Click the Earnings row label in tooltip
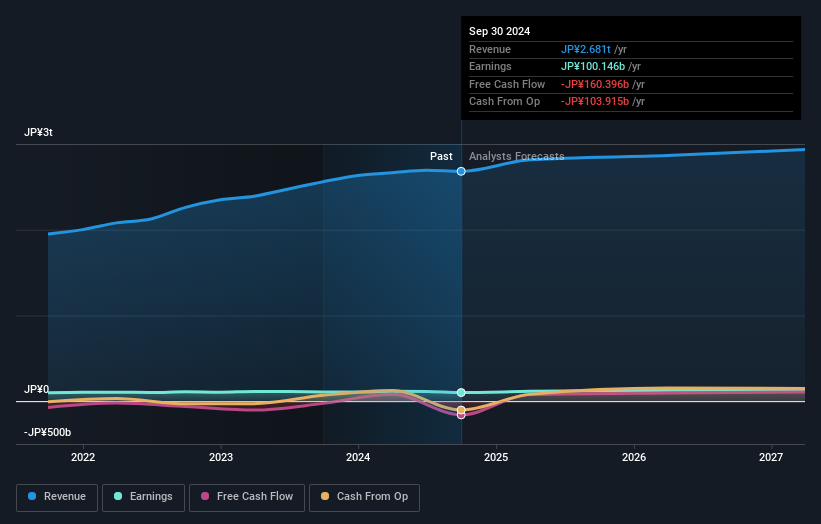The image size is (821, 524). click(x=490, y=66)
